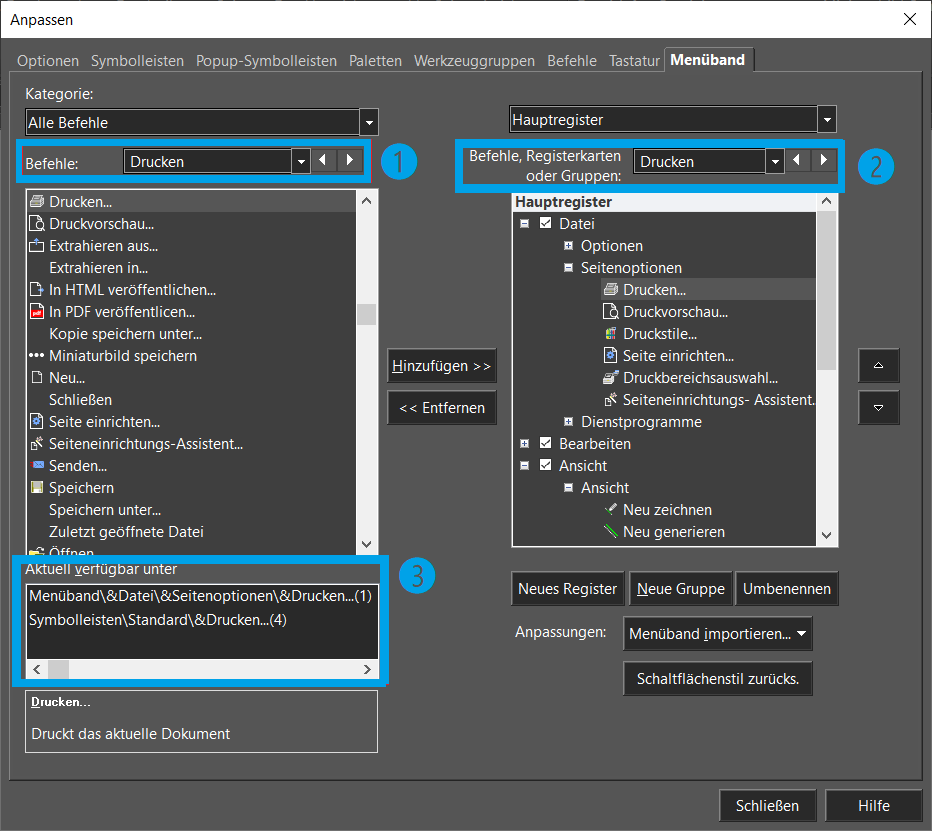The image size is (932, 831).
Task: Collapse the Datei tree node
Action: 524,224
